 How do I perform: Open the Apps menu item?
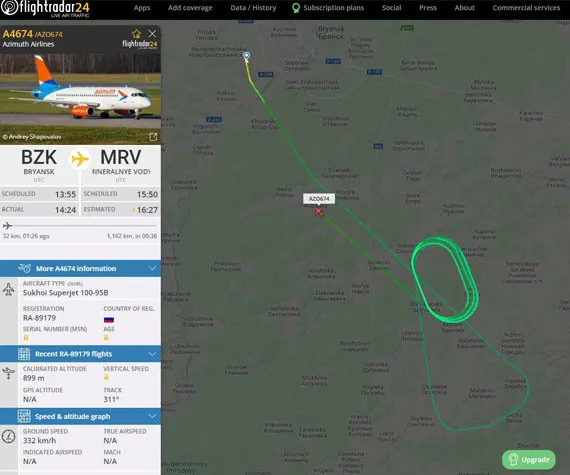pyautogui.click(x=142, y=8)
